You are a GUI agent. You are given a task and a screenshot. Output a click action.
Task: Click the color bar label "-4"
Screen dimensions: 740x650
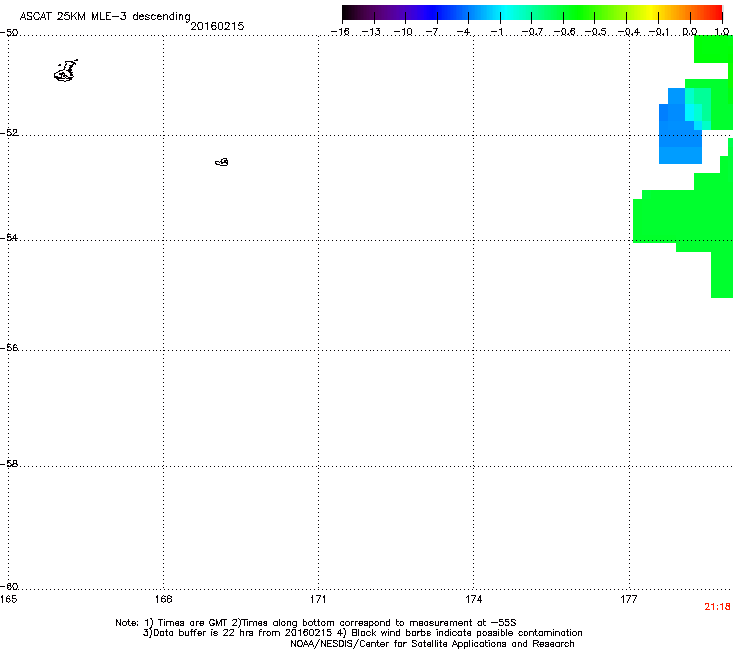point(464,32)
